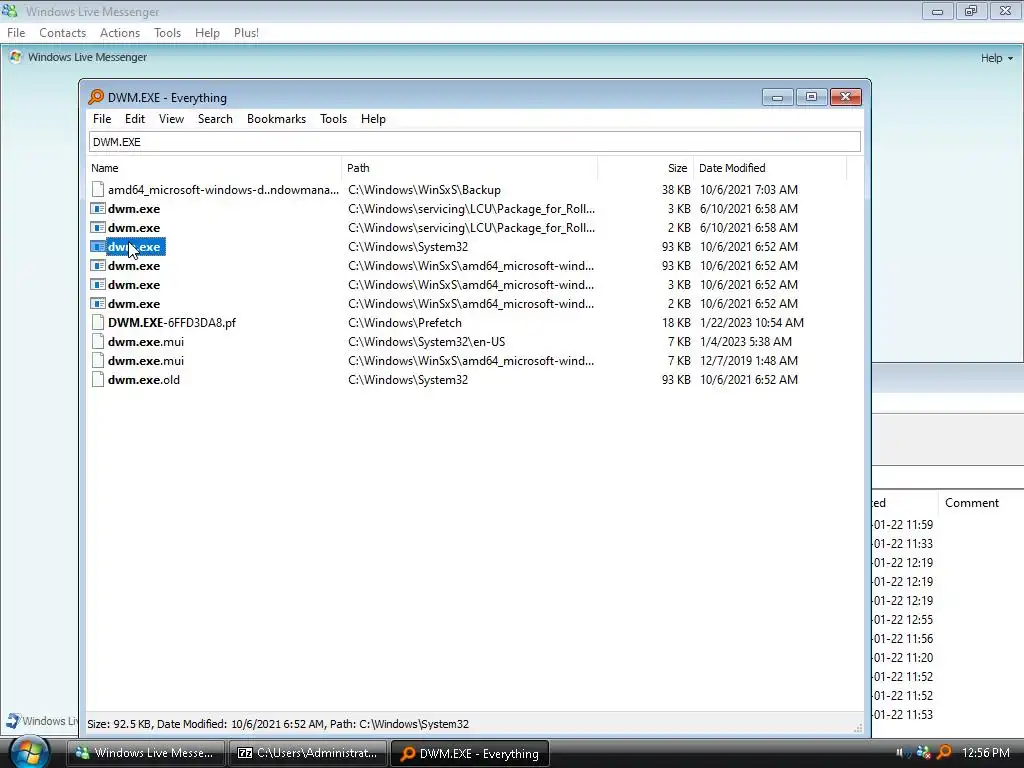Open File menu in Windows Live Messenger
Viewport: 1024px width, 768px height.
[16, 33]
